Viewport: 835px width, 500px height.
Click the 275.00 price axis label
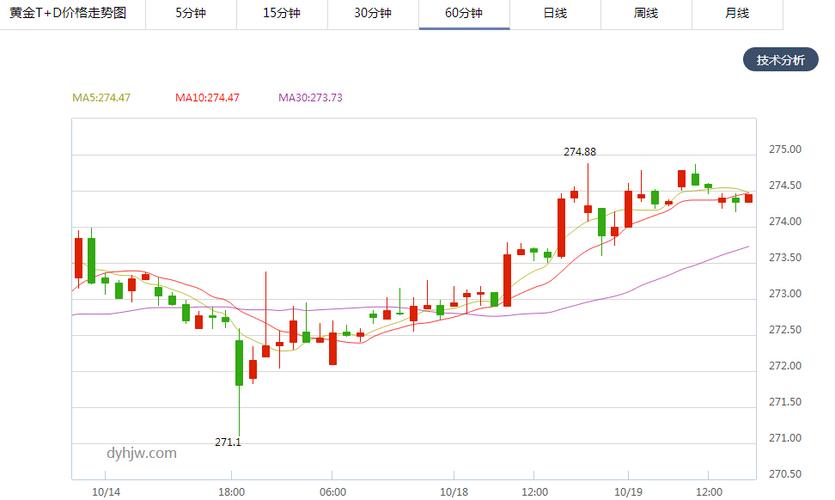[785, 150]
